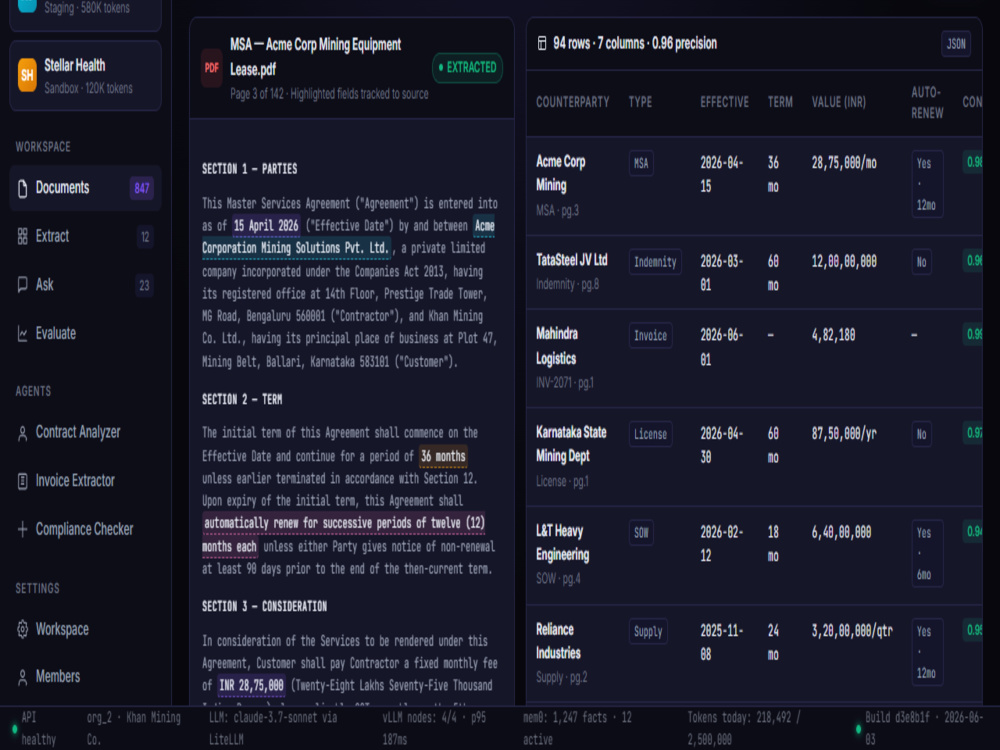This screenshot has width=1000, height=750.
Task: Click the Invoice type tag
Action: coord(651,335)
